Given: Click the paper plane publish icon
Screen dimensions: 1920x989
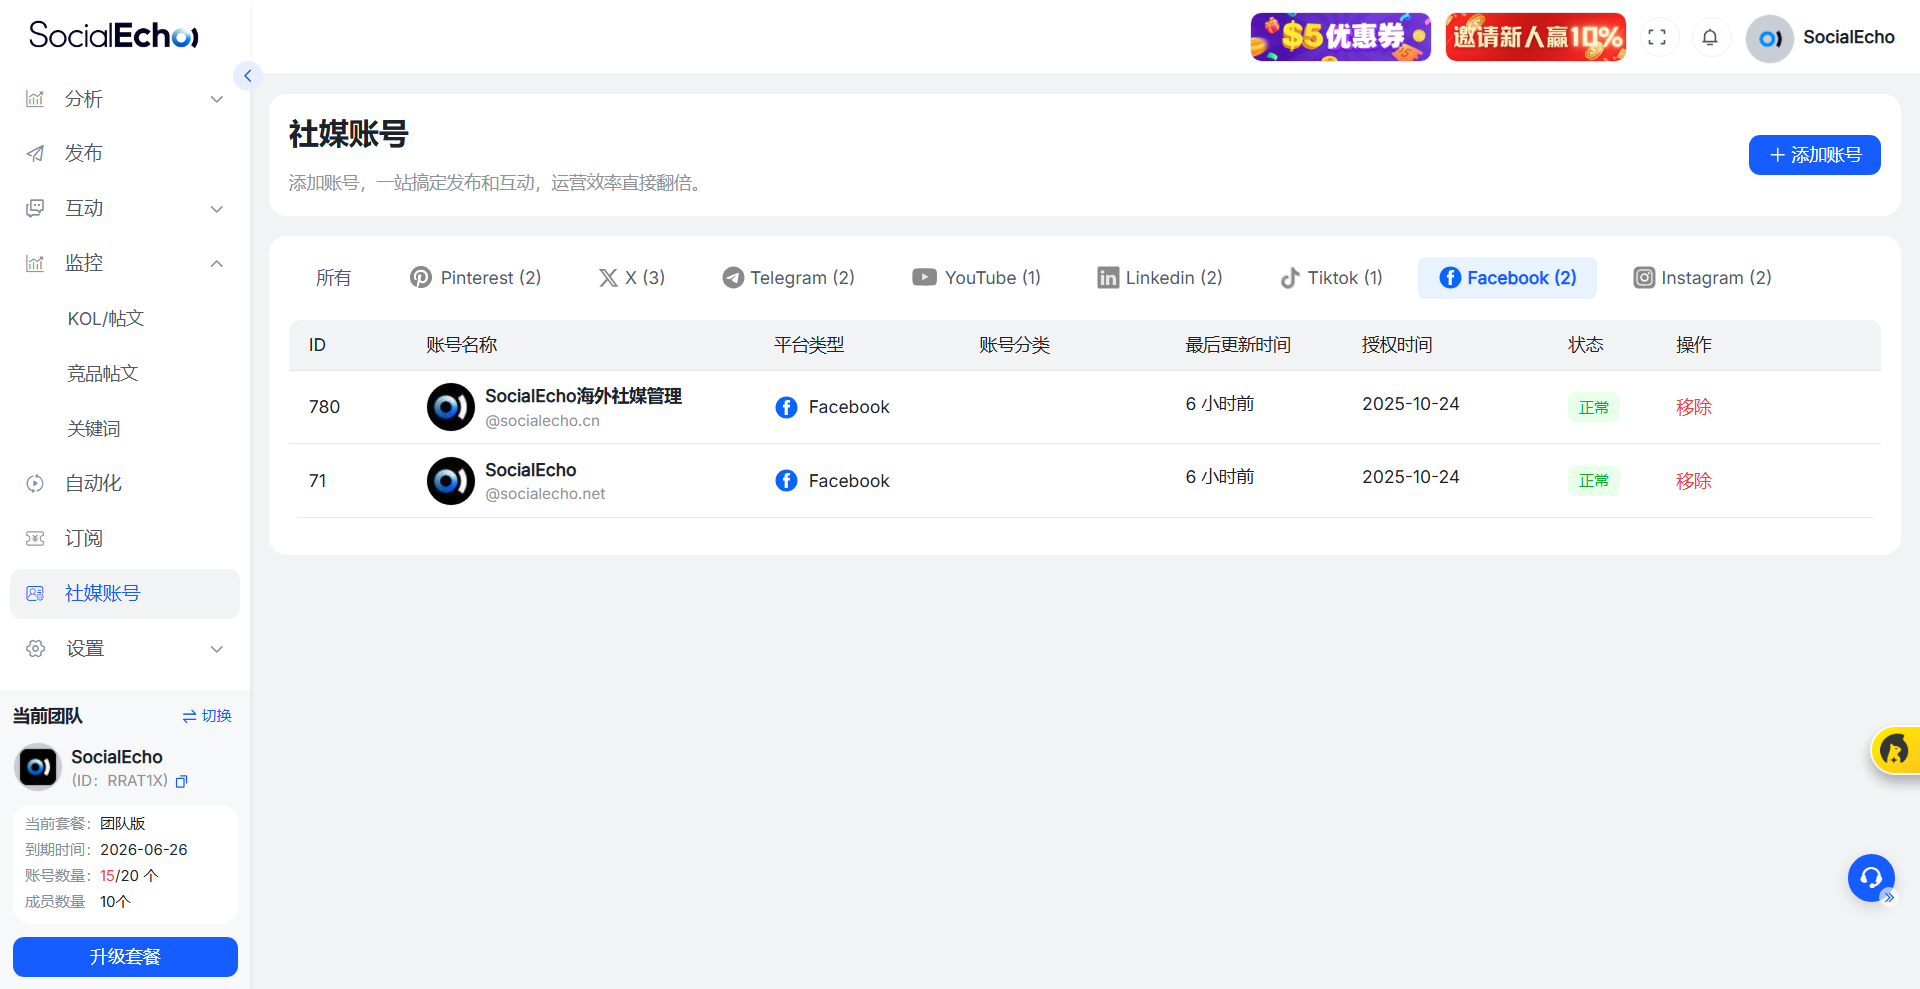Looking at the screenshot, I should pyautogui.click(x=35, y=153).
